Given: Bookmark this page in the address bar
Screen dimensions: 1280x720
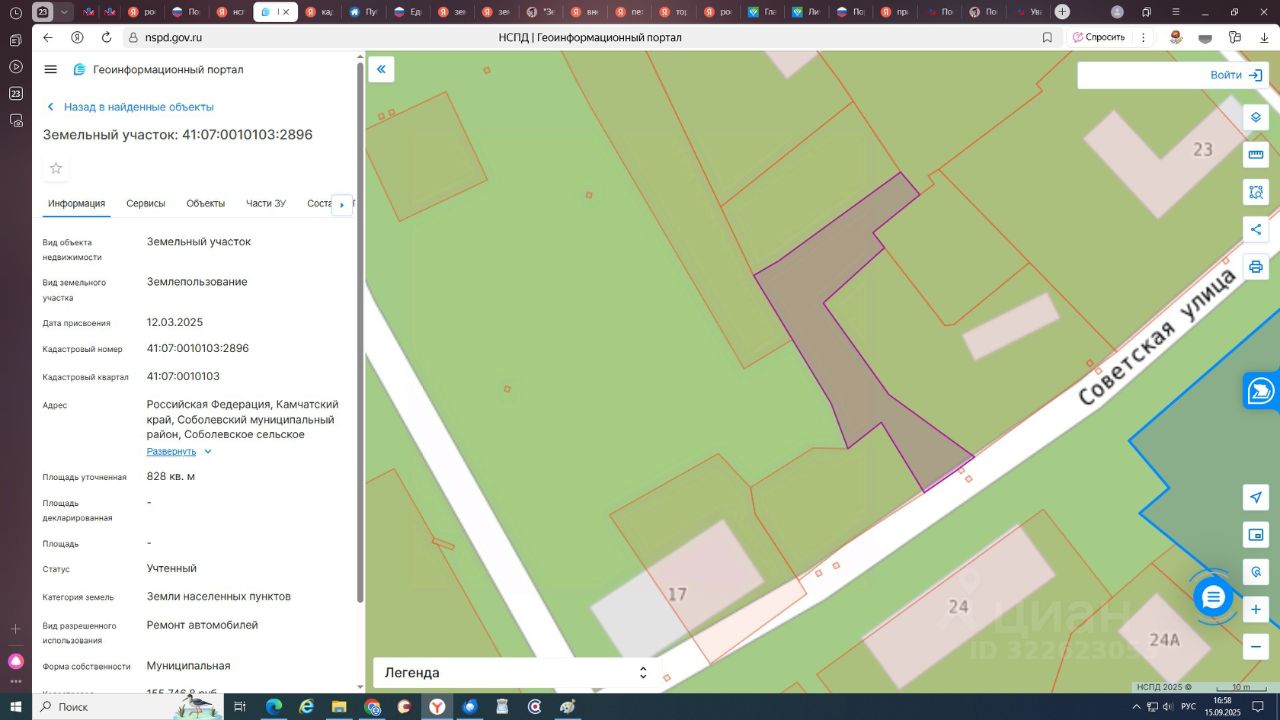Looking at the screenshot, I should [1047, 37].
